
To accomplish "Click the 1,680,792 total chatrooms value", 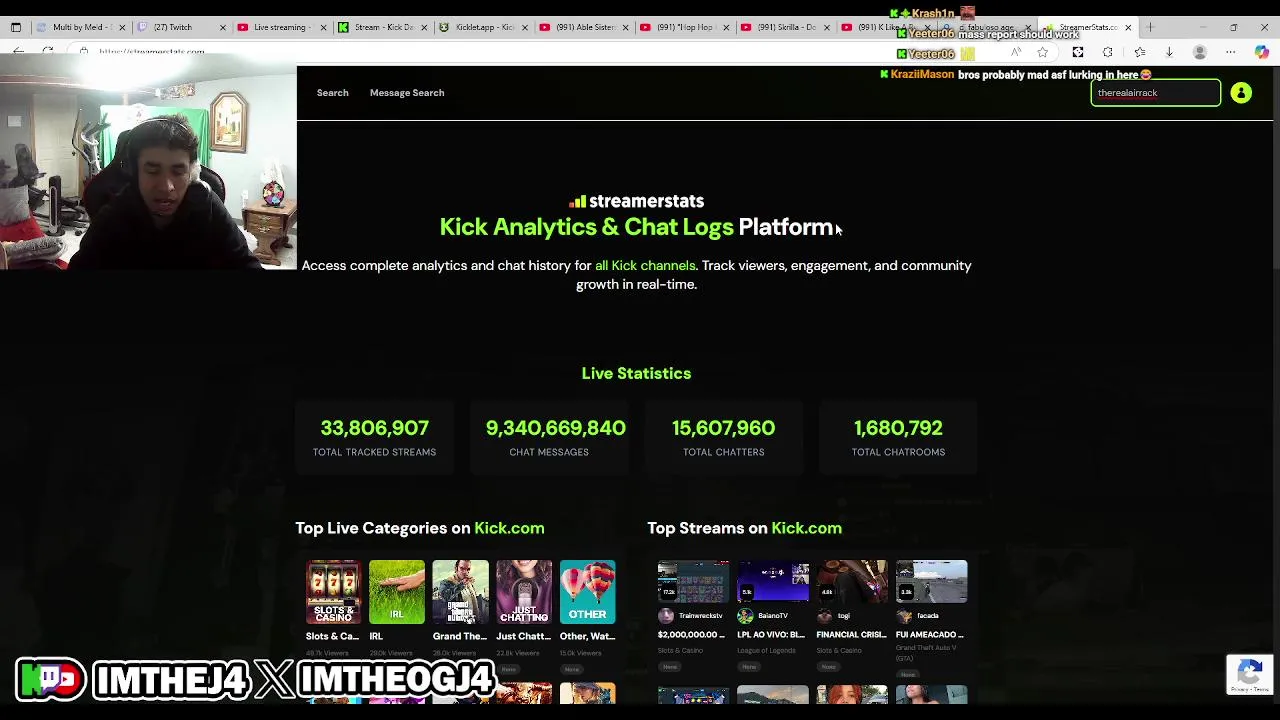I will click(x=898, y=428).
